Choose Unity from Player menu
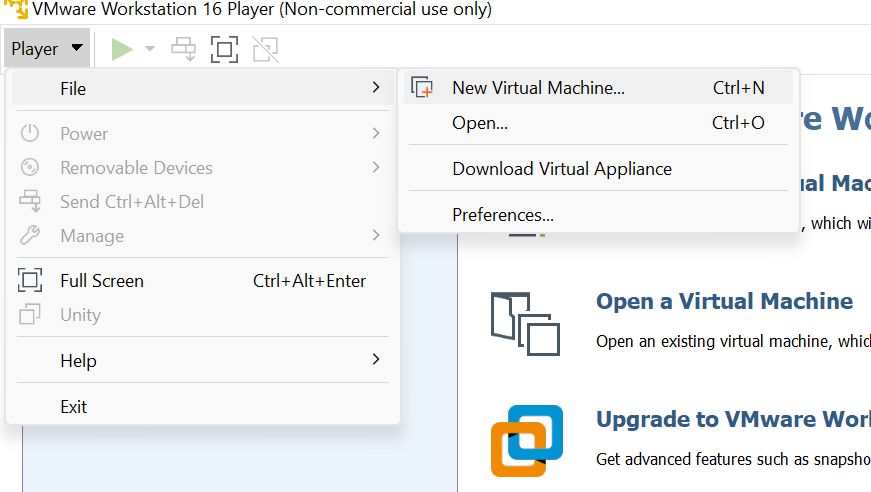Image resolution: width=871 pixels, height=492 pixels. [202, 315]
